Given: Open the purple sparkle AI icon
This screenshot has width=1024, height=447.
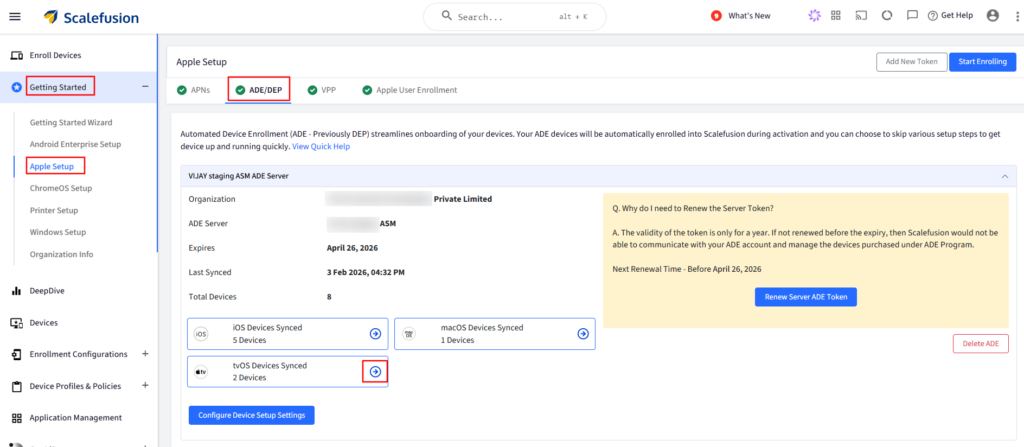Looking at the screenshot, I should click(814, 16).
